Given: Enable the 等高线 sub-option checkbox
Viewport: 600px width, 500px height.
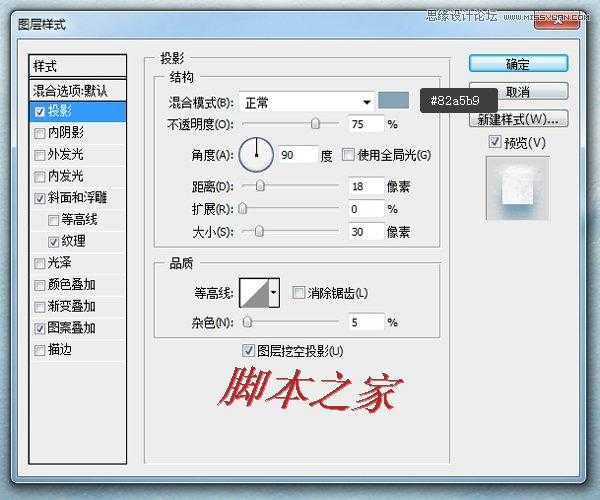Looking at the screenshot, I should (54, 220).
